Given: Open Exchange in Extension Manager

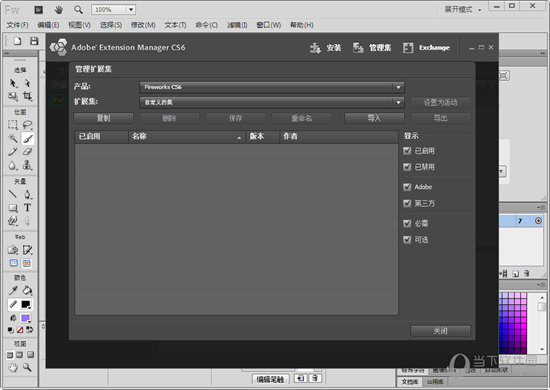Looking at the screenshot, I should coord(426,48).
